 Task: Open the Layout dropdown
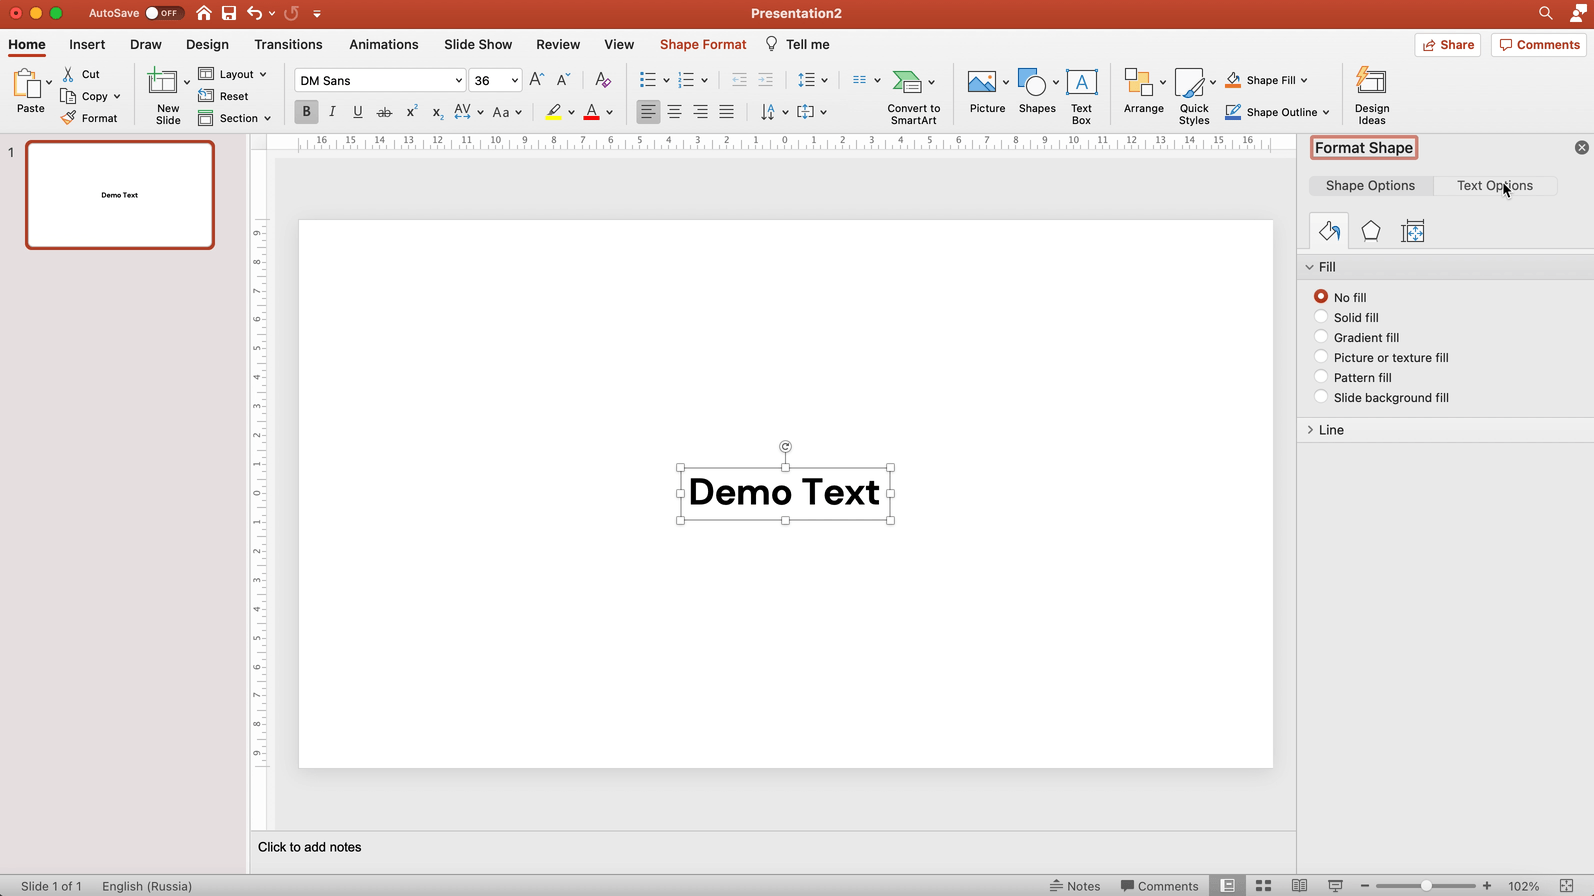pos(233,74)
